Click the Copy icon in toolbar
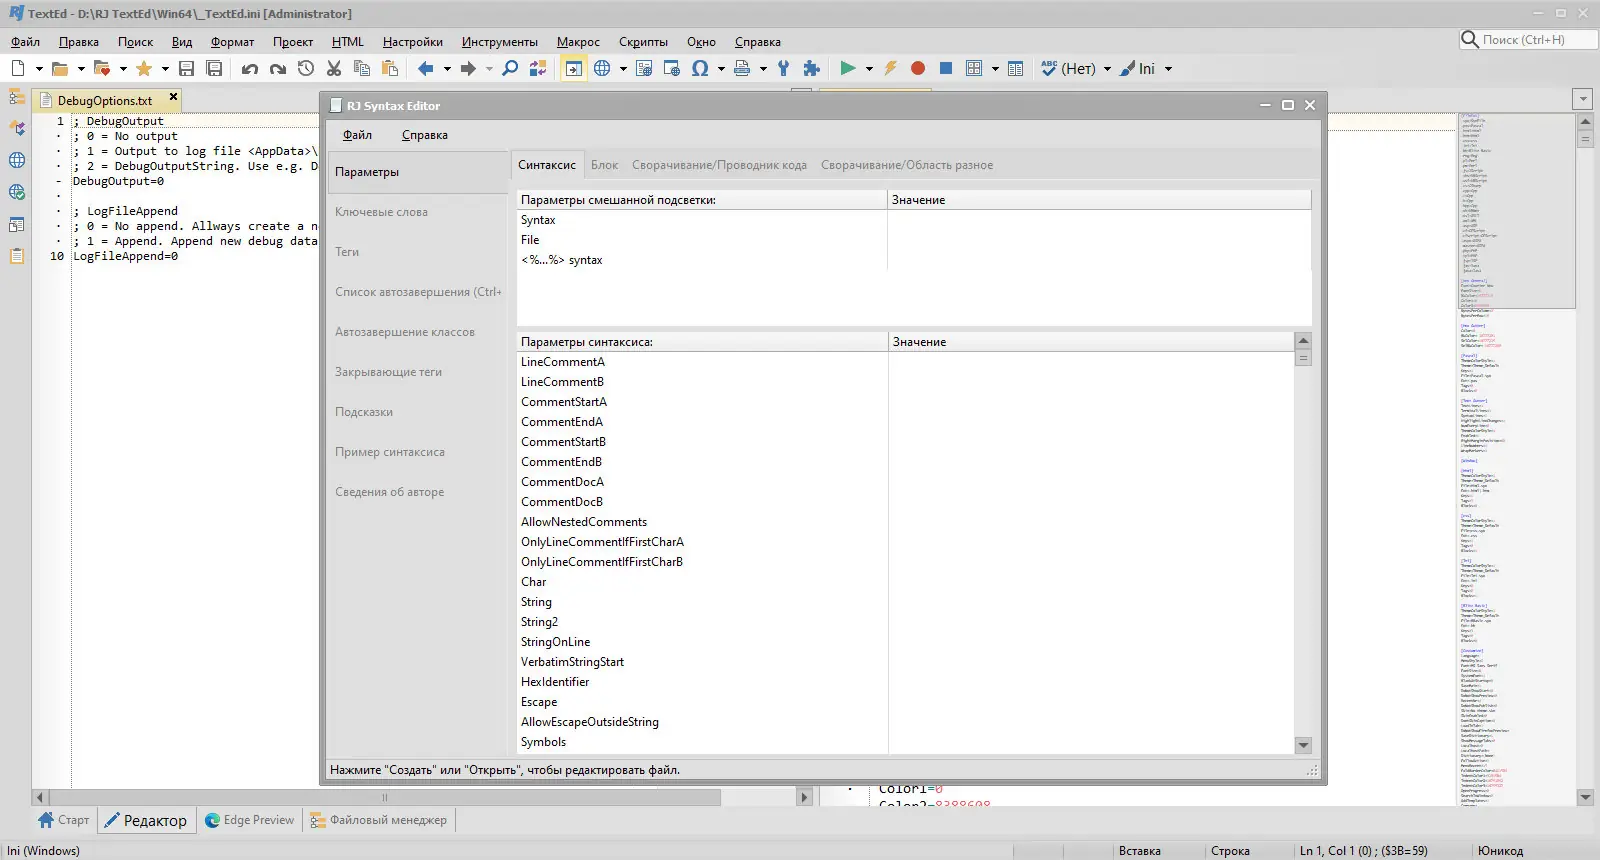 [362, 68]
